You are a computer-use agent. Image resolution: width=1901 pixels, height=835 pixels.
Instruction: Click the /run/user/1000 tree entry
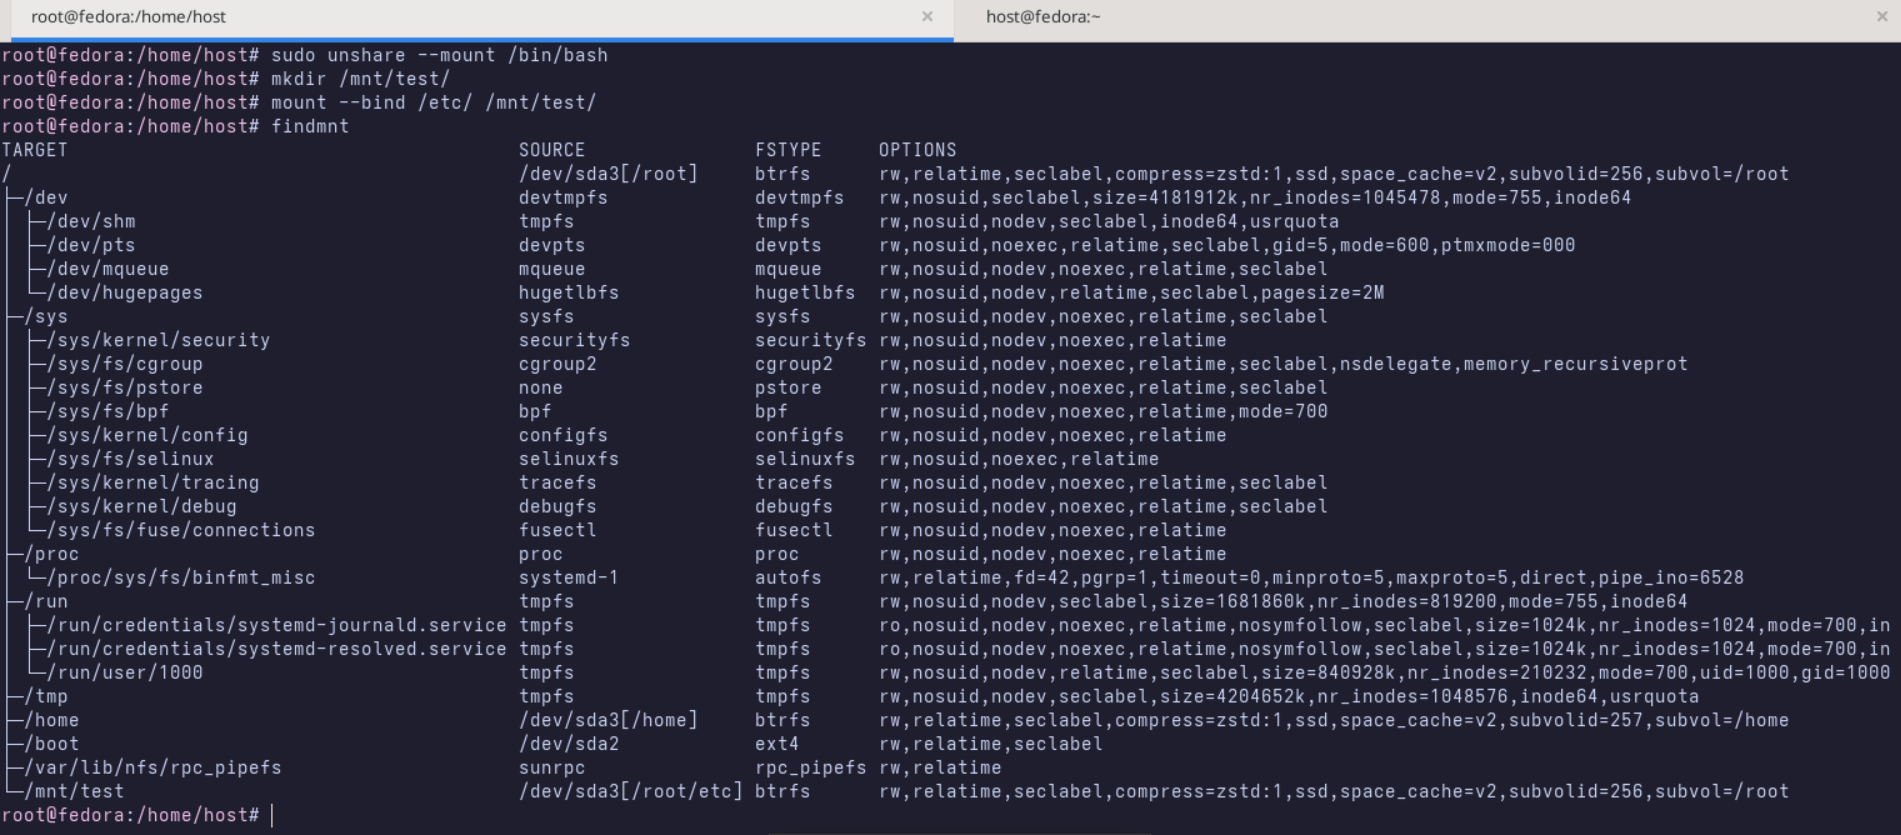click(x=124, y=673)
